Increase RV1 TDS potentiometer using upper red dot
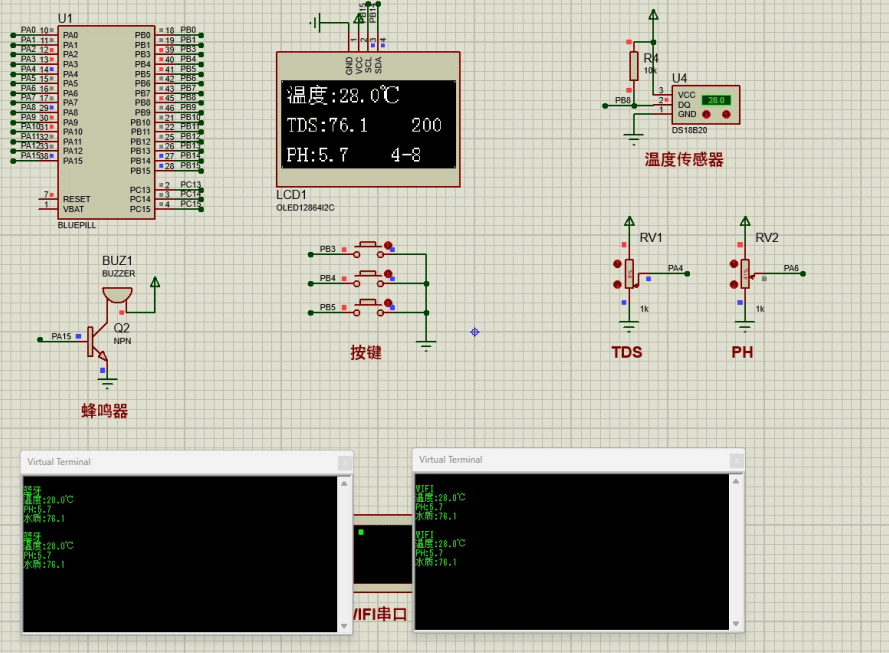The width and height of the screenshot is (889, 653). coord(616,263)
